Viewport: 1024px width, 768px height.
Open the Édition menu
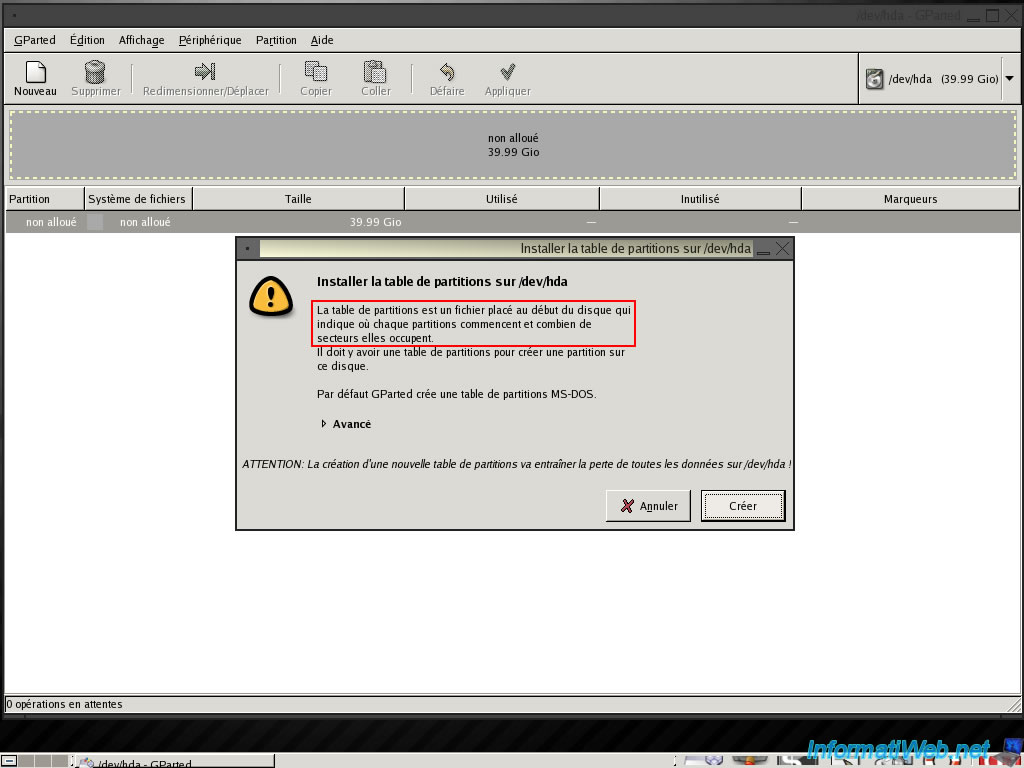pos(87,40)
